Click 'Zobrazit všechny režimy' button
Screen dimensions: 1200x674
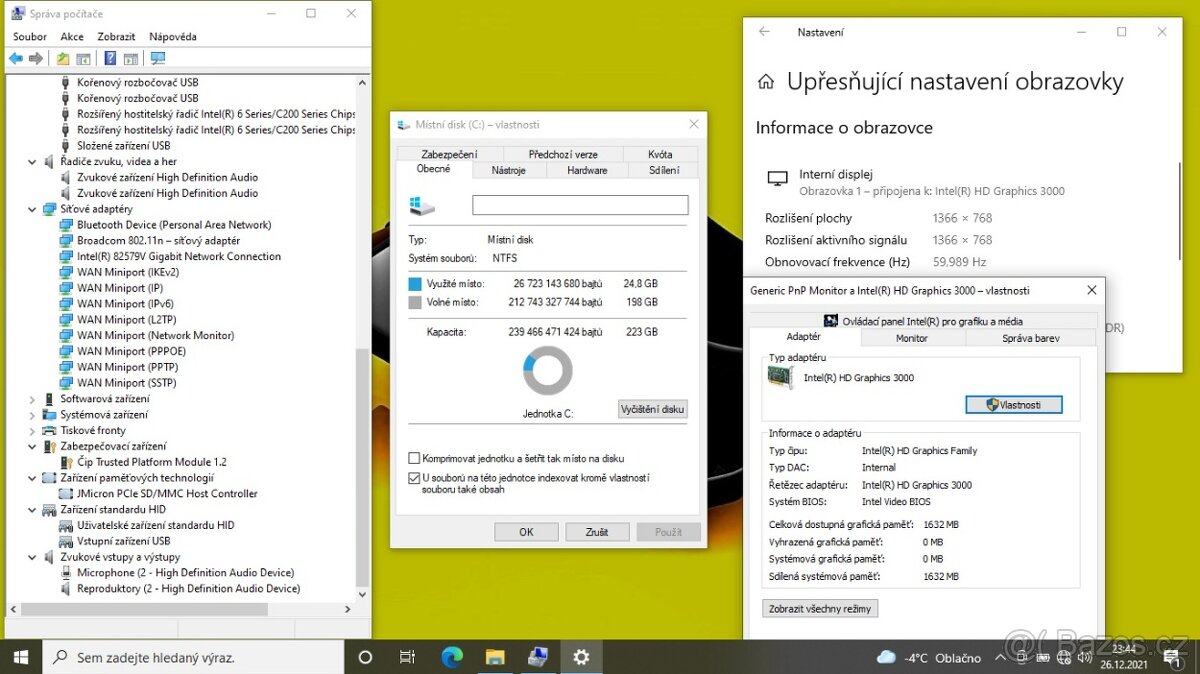pyautogui.click(x=820, y=608)
